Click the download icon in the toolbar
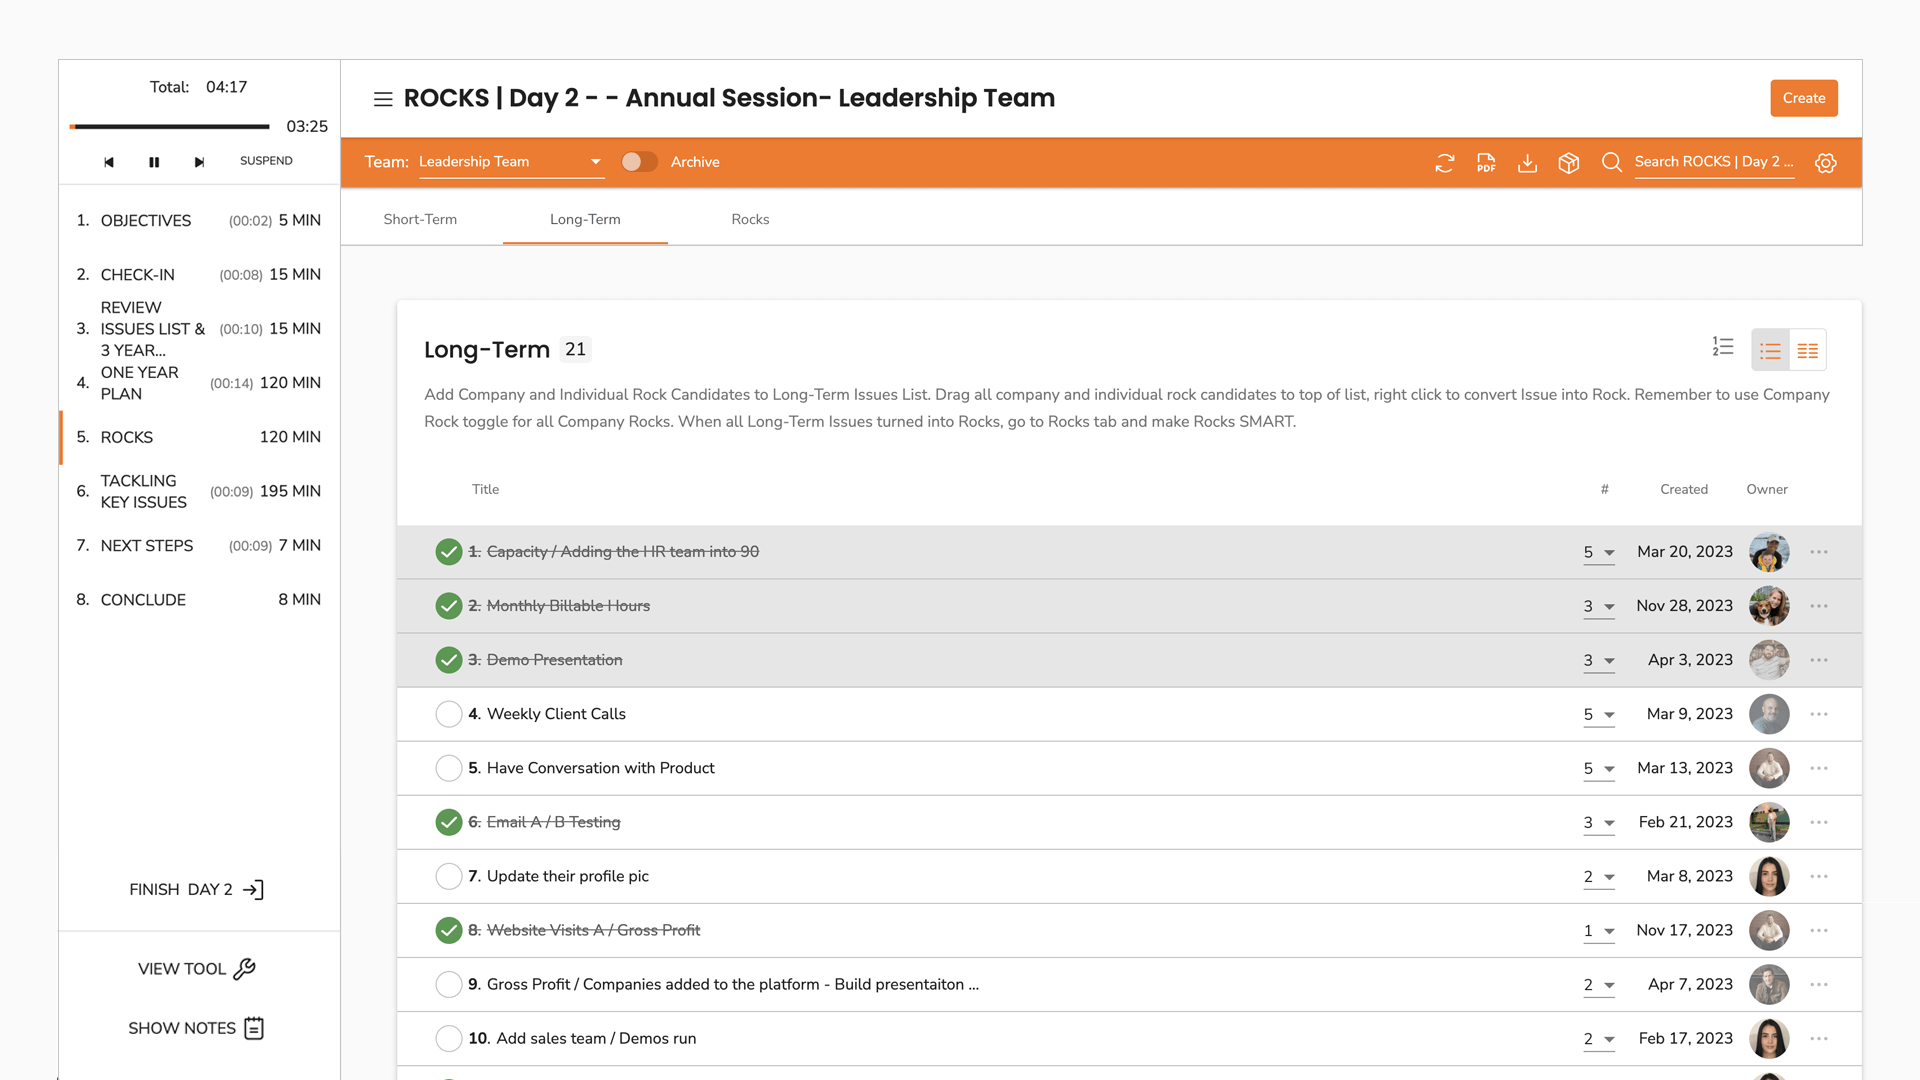The image size is (1920, 1080). 1527,162
